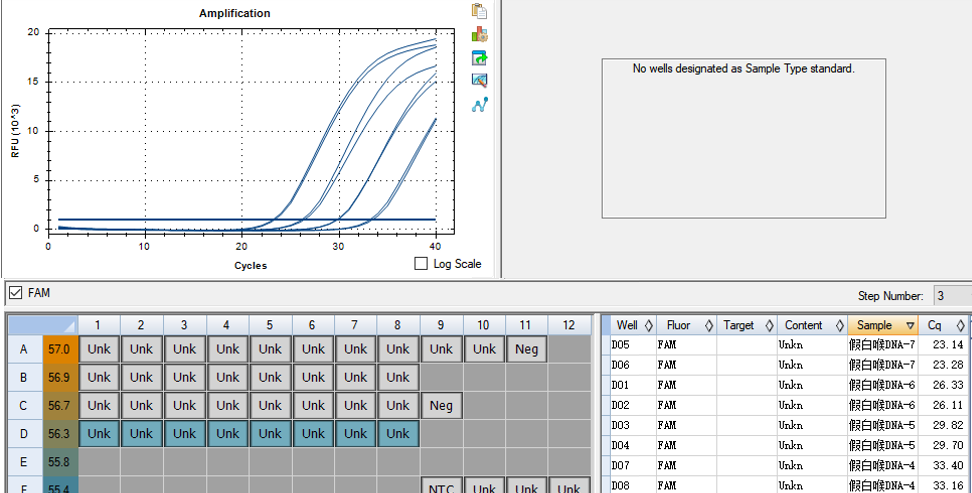Click the 57.0 temperature cell
Image resolution: width=972 pixels, height=493 pixels.
coord(59,349)
